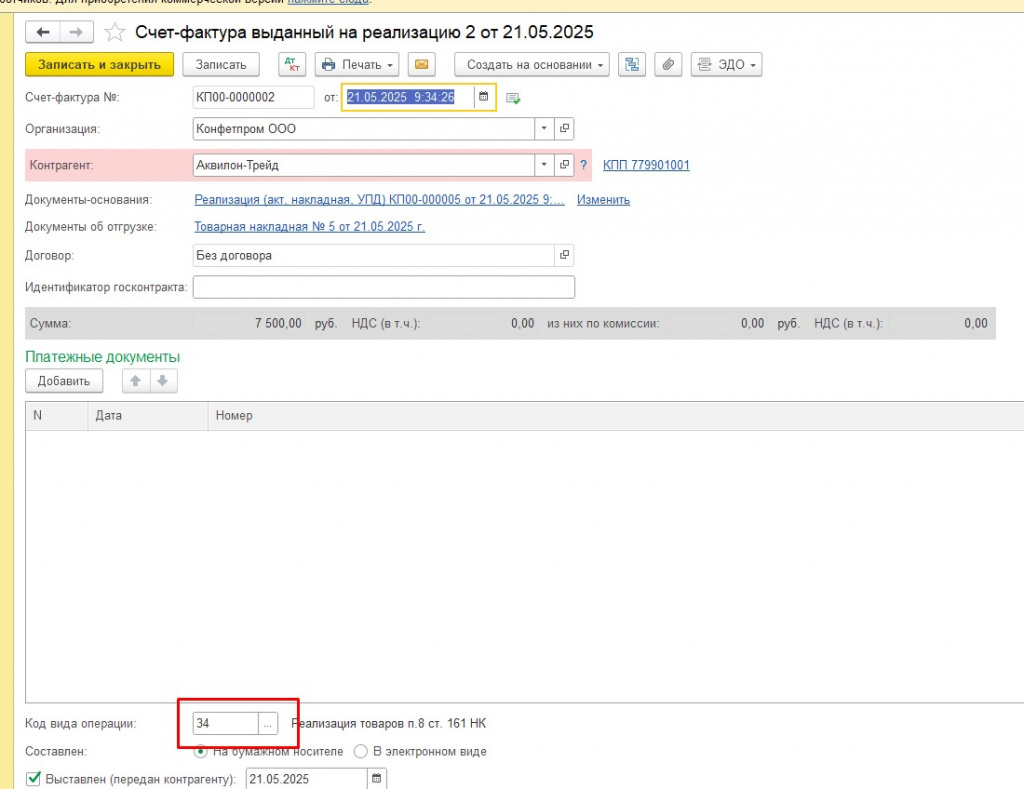Open the Договор record form
Screen dimensions: 1024x789
[564, 255]
